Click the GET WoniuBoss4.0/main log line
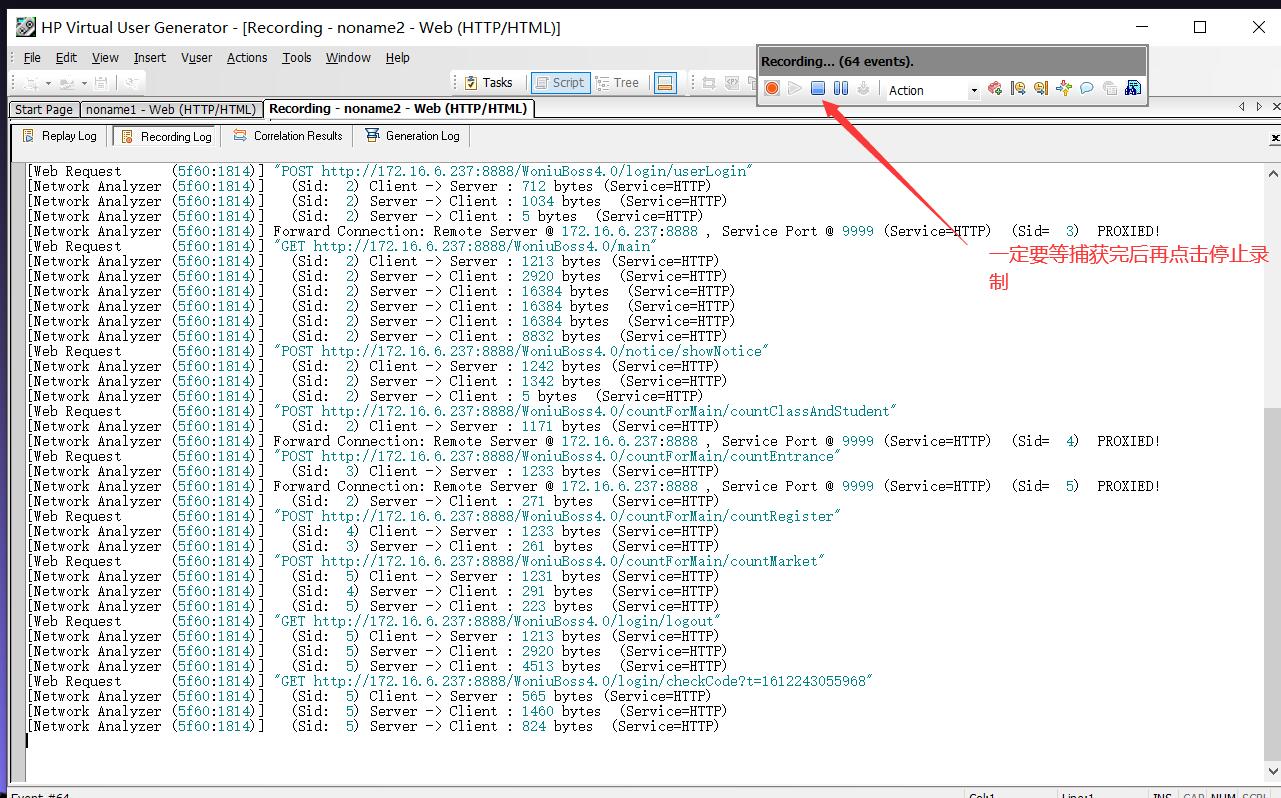This screenshot has height=798, width=1281. [x=343, y=246]
